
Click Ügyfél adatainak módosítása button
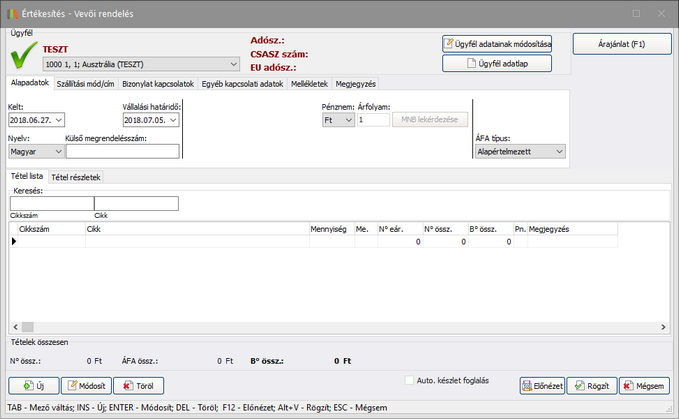click(x=497, y=44)
